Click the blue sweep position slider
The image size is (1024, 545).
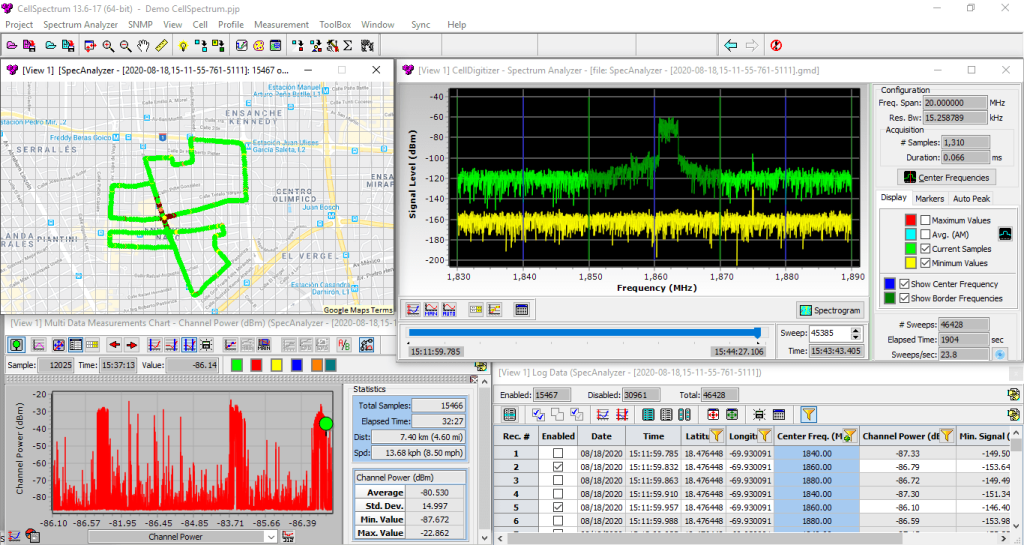pos(756,333)
